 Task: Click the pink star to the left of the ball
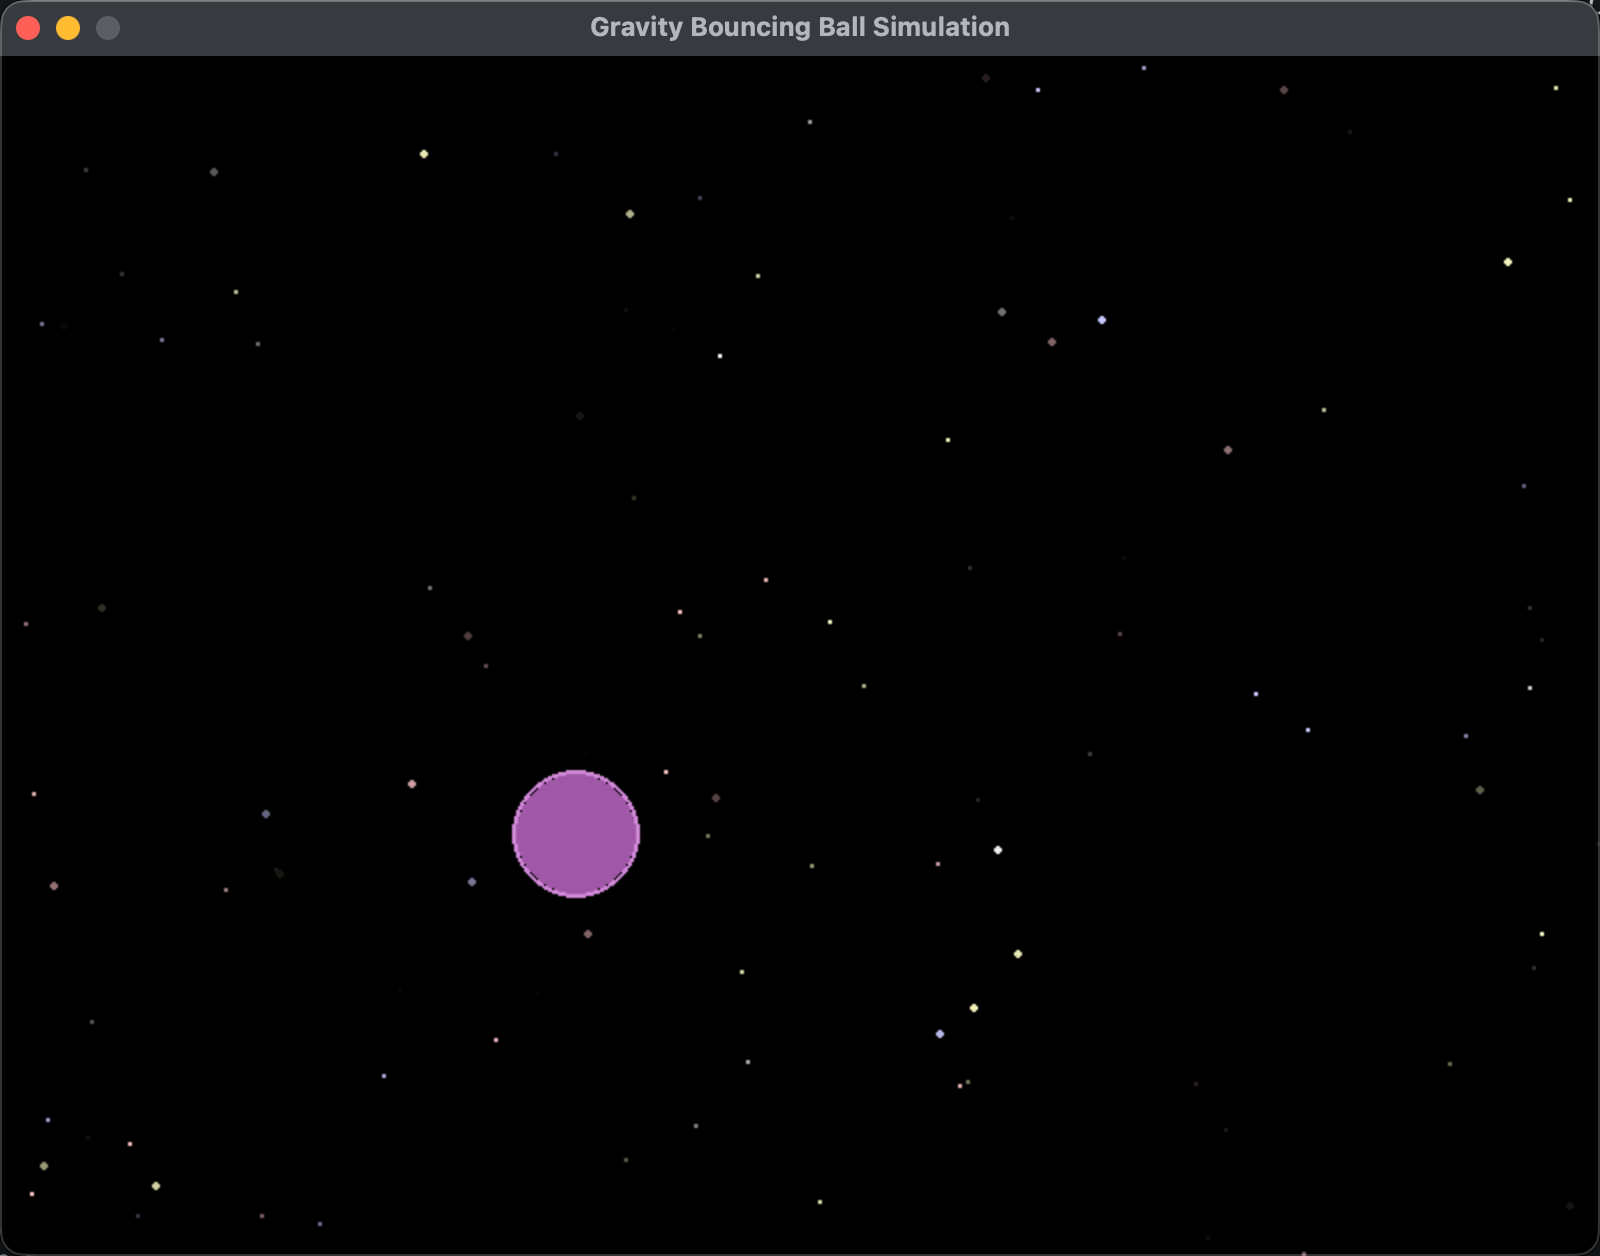[x=412, y=784]
